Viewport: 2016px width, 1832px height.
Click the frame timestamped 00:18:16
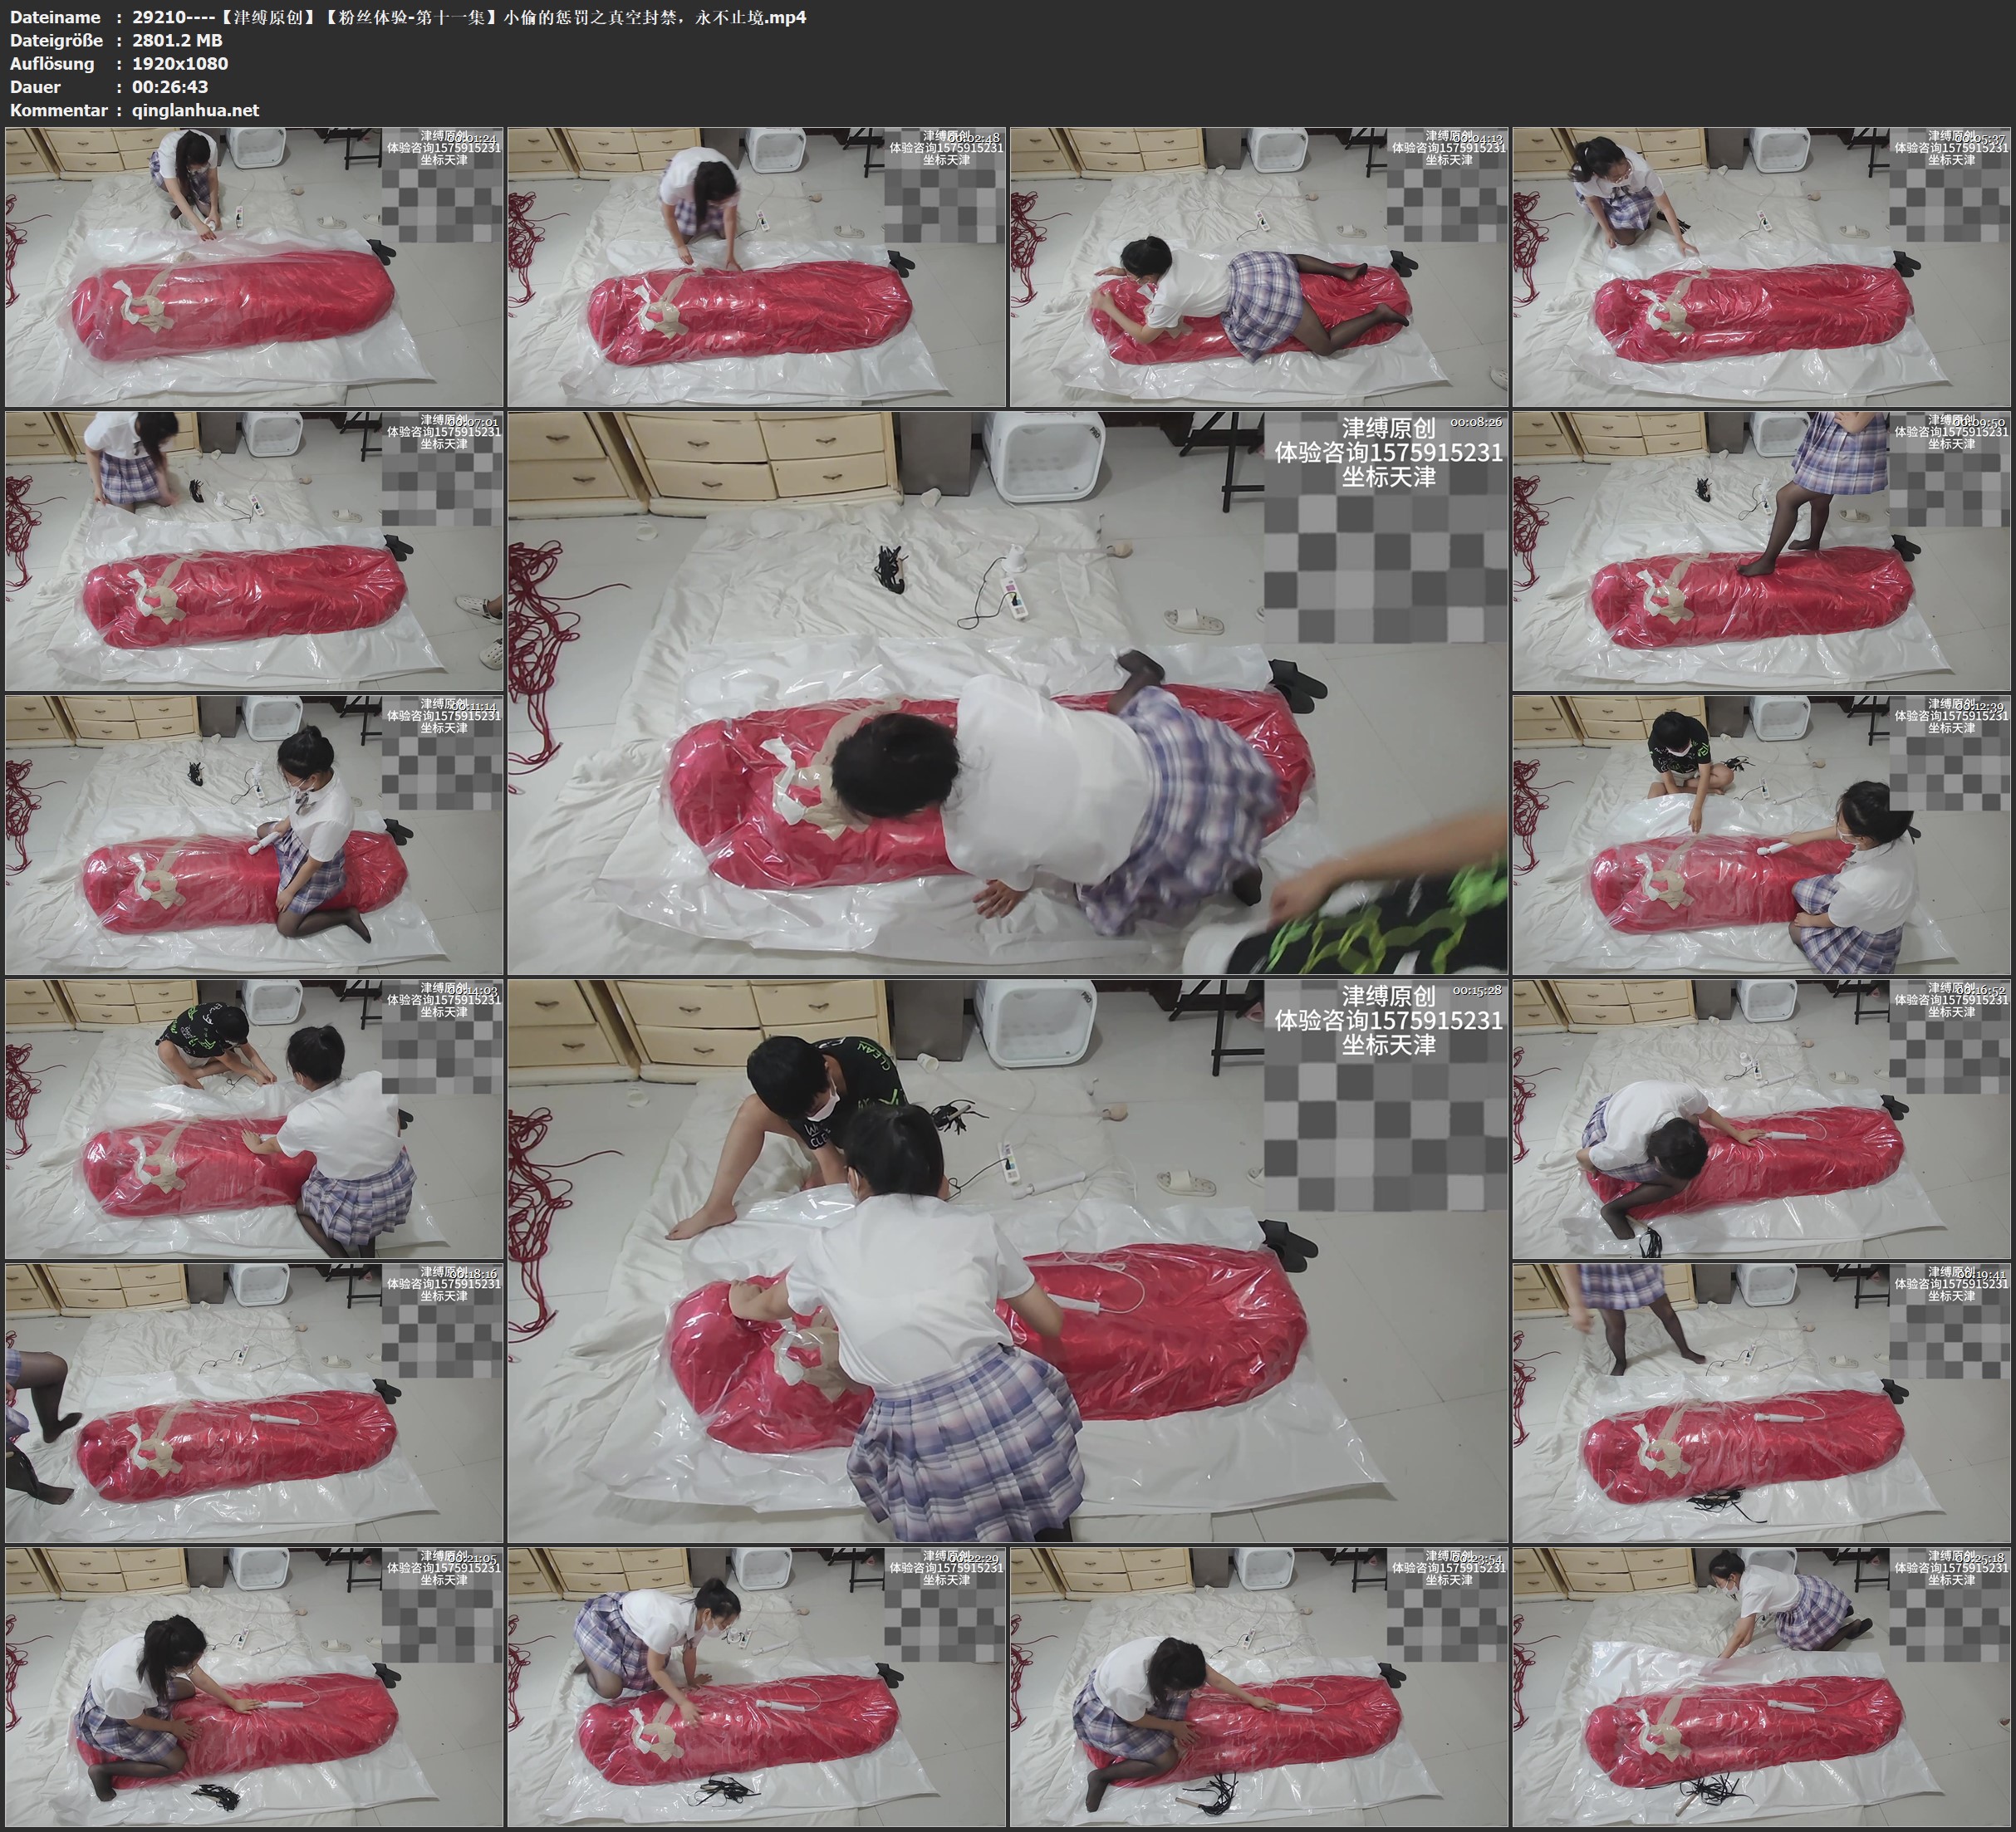click(x=254, y=1403)
